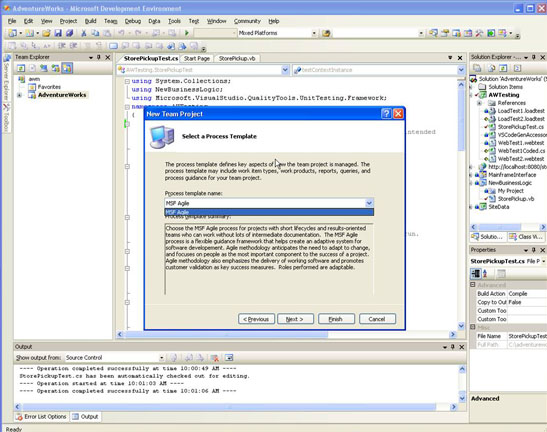Click the Finish button in dialog
The image size is (547, 432).
336,319
